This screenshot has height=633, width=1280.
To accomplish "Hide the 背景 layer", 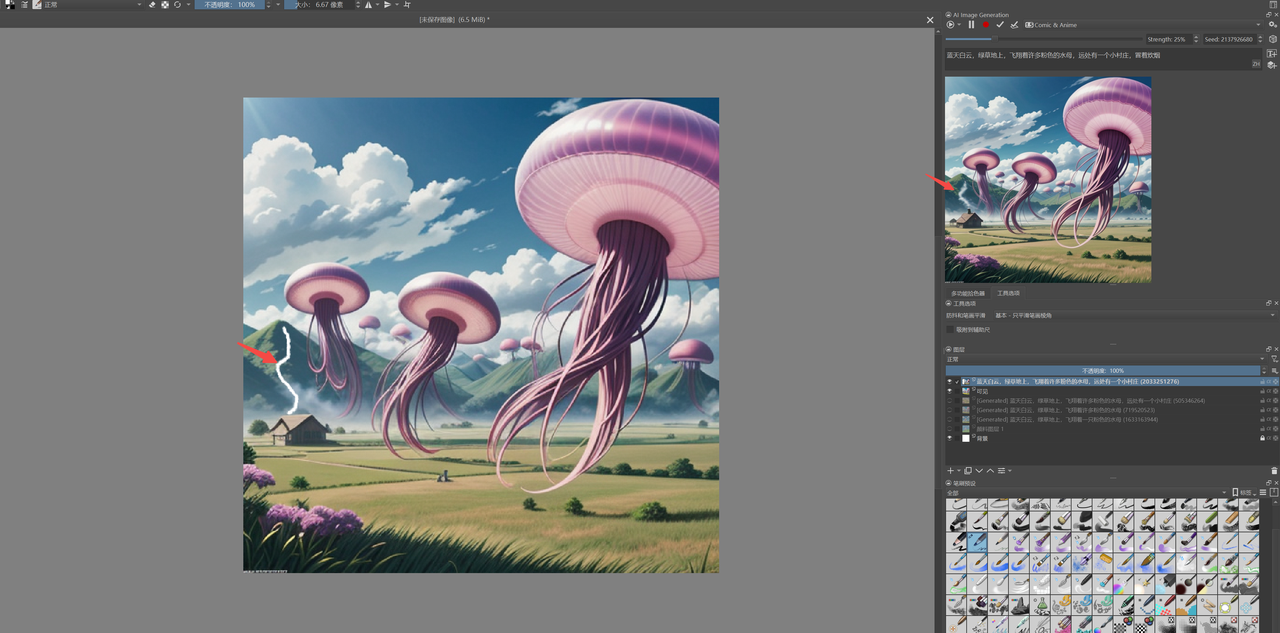I will [950, 438].
